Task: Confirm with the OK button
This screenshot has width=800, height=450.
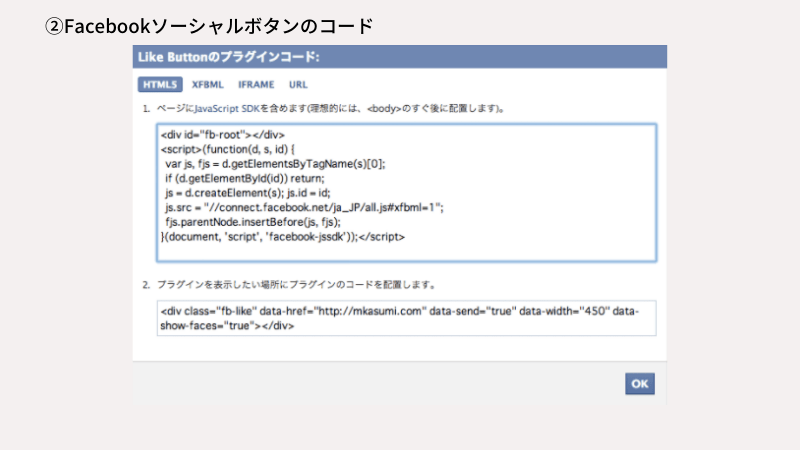Action: (x=640, y=384)
